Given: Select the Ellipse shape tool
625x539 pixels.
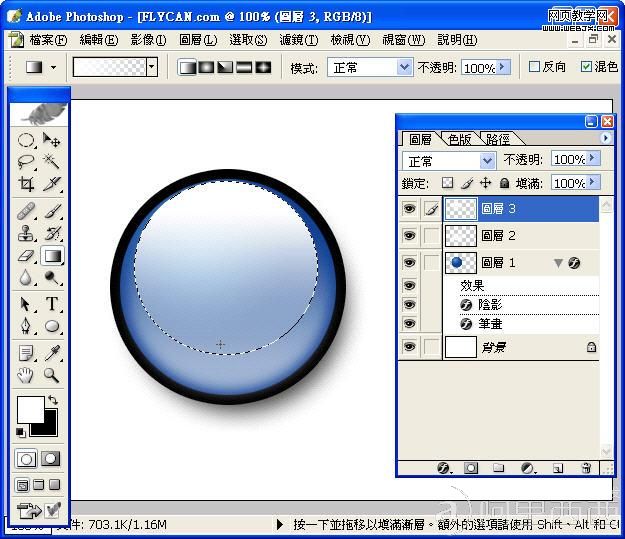Looking at the screenshot, I should coord(52,326).
